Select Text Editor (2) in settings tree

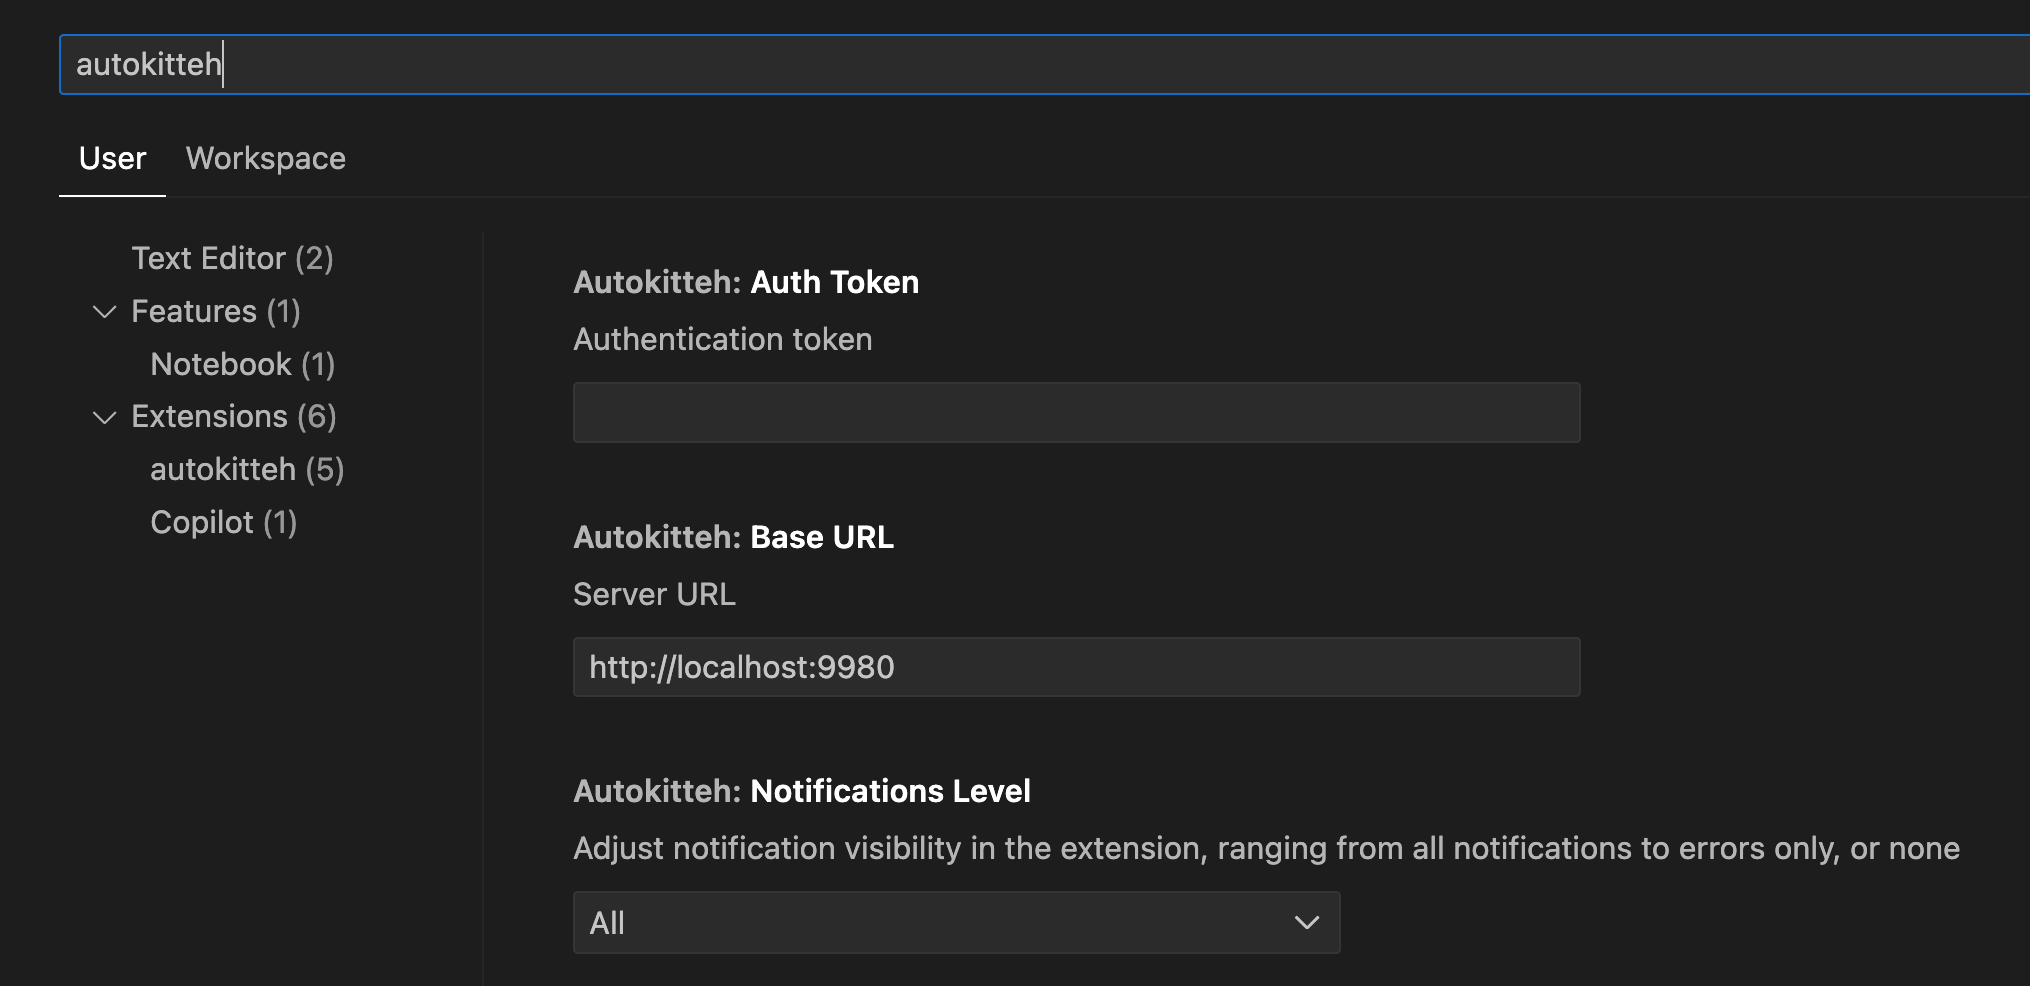(x=232, y=259)
